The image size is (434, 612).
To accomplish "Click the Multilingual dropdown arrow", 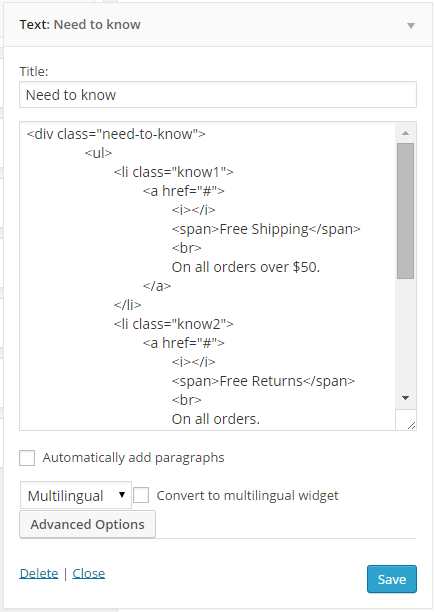I will point(122,495).
